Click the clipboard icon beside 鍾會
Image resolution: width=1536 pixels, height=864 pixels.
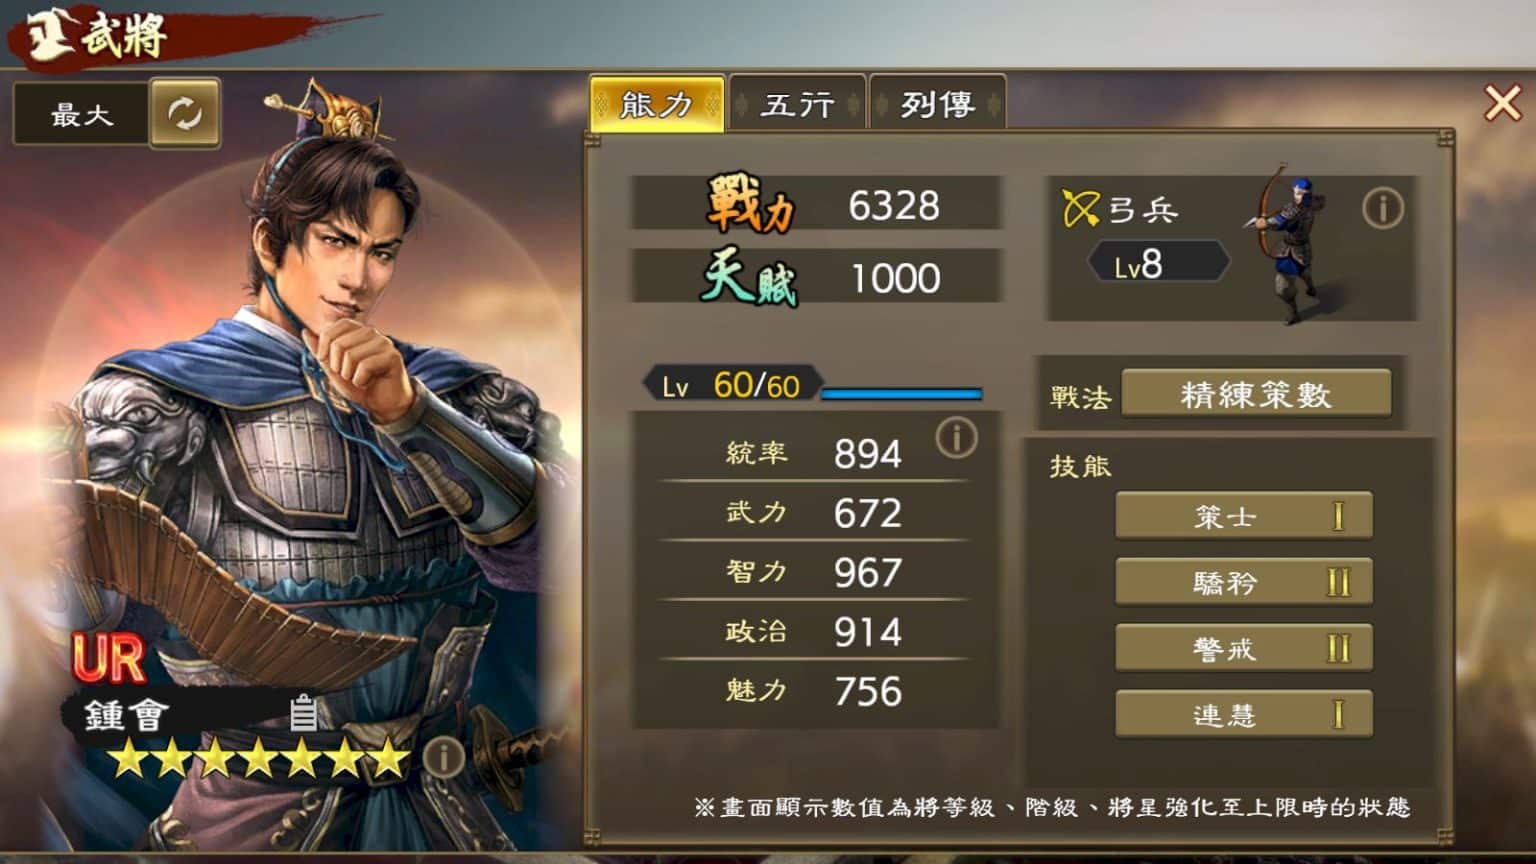click(304, 712)
